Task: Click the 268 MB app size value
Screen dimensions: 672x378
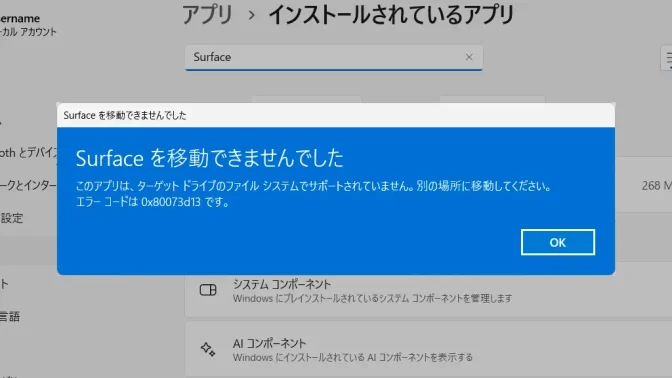Action: tap(657, 186)
